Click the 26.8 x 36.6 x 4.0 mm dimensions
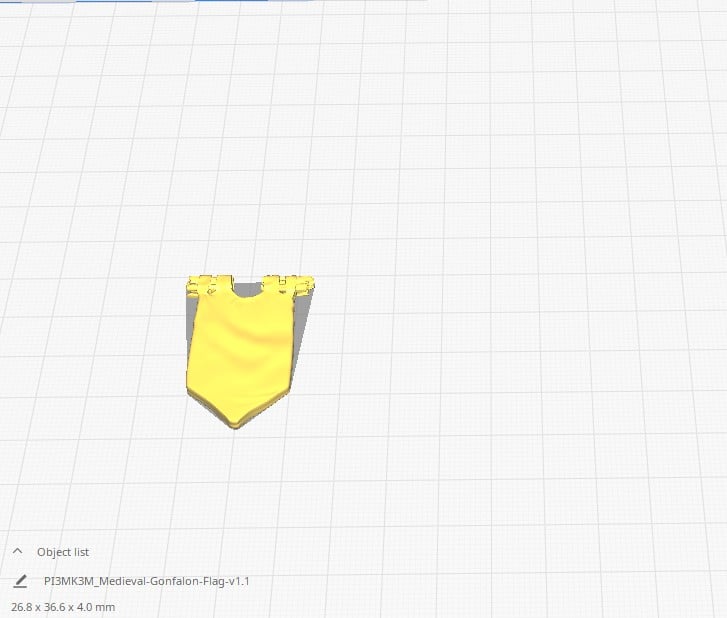727x618 pixels. pyautogui.click(x=63, y=607)
